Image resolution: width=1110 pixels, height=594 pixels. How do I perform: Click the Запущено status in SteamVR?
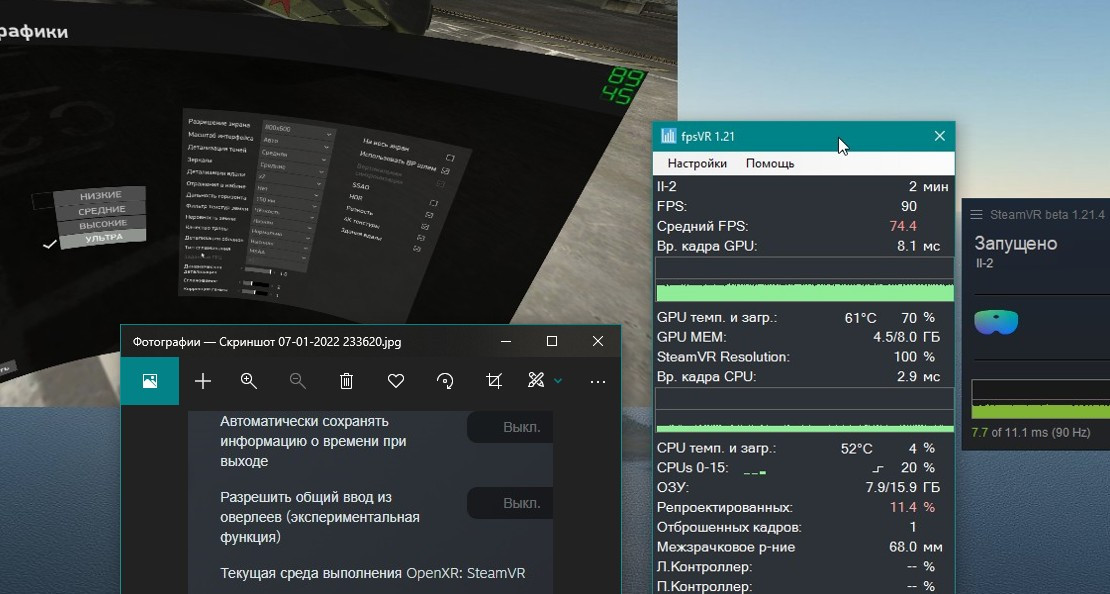pyautogui.click(x=1016, y=244)
